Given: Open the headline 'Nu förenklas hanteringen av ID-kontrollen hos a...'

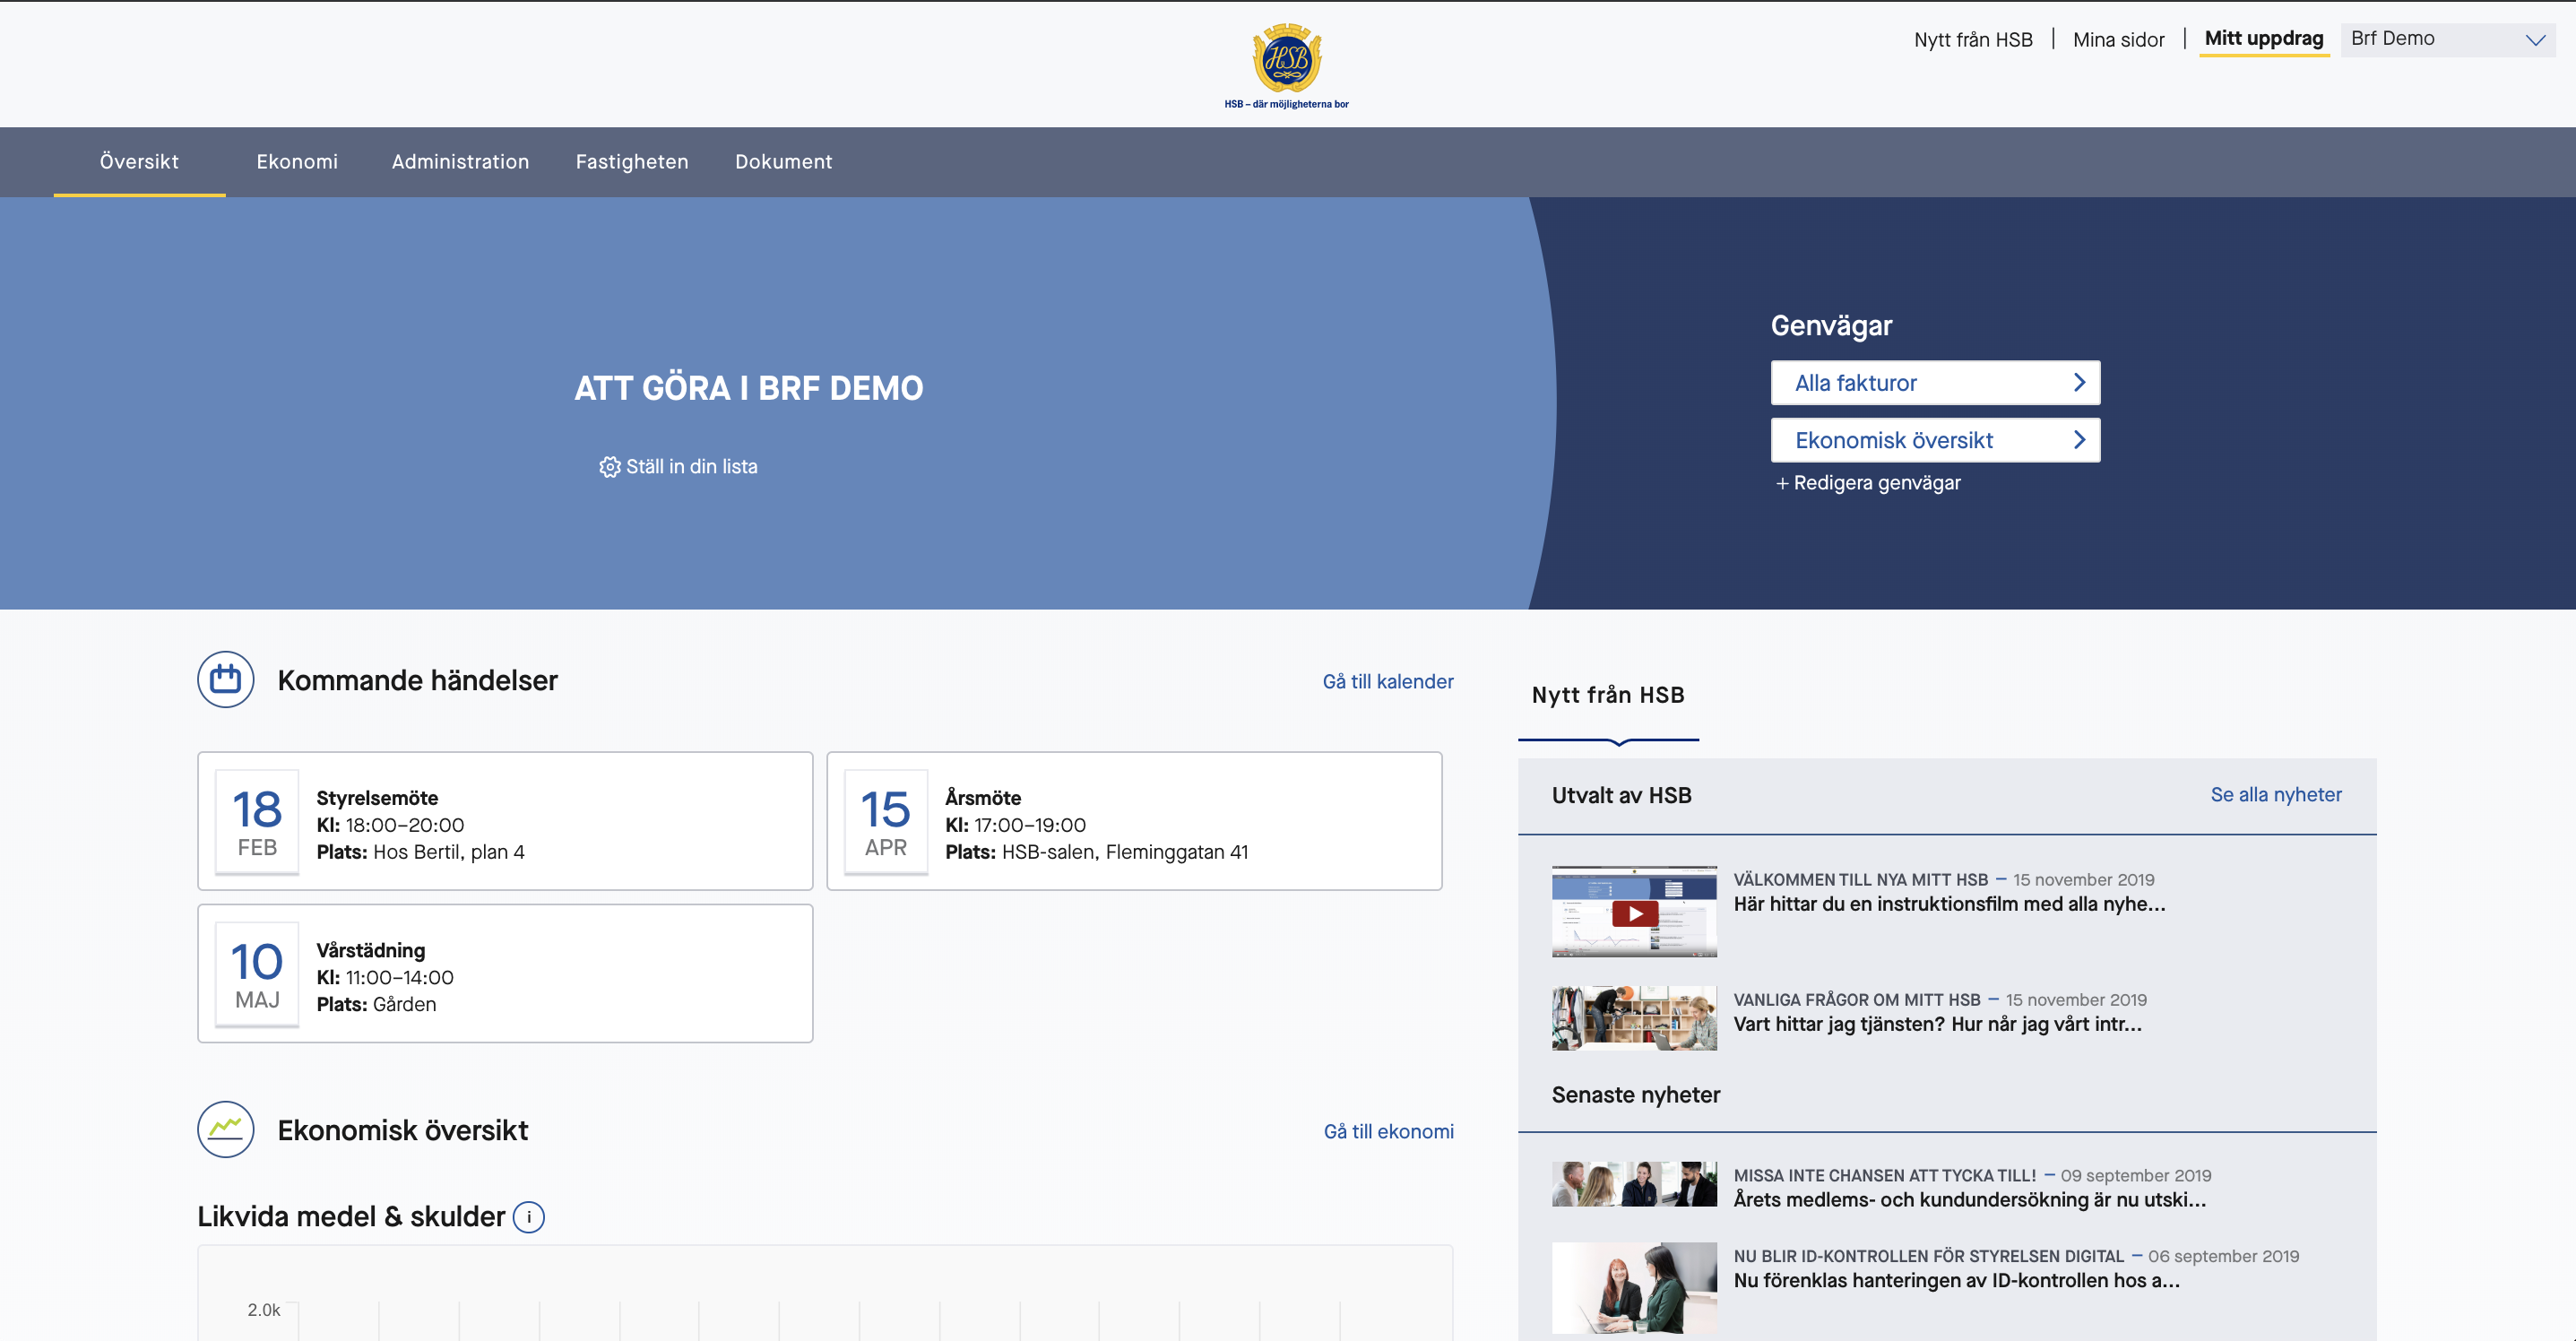Looking at the screenshot, I should pos(1956,1281).
